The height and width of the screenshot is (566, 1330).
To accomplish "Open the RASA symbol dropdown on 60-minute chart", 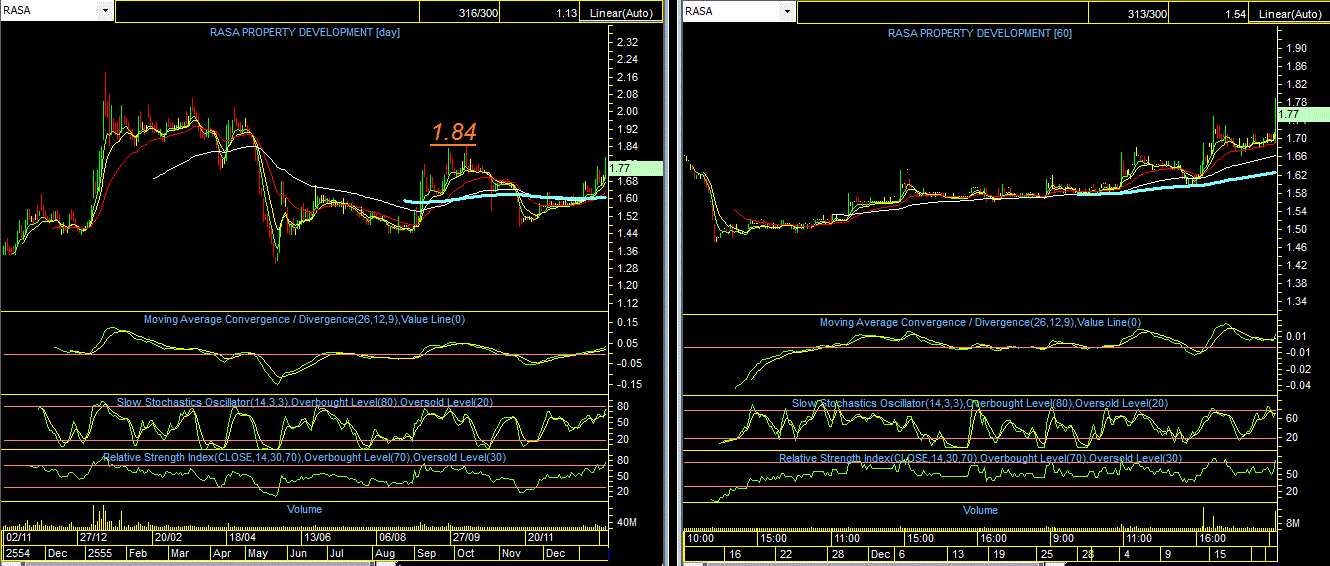I will (788, 11).
